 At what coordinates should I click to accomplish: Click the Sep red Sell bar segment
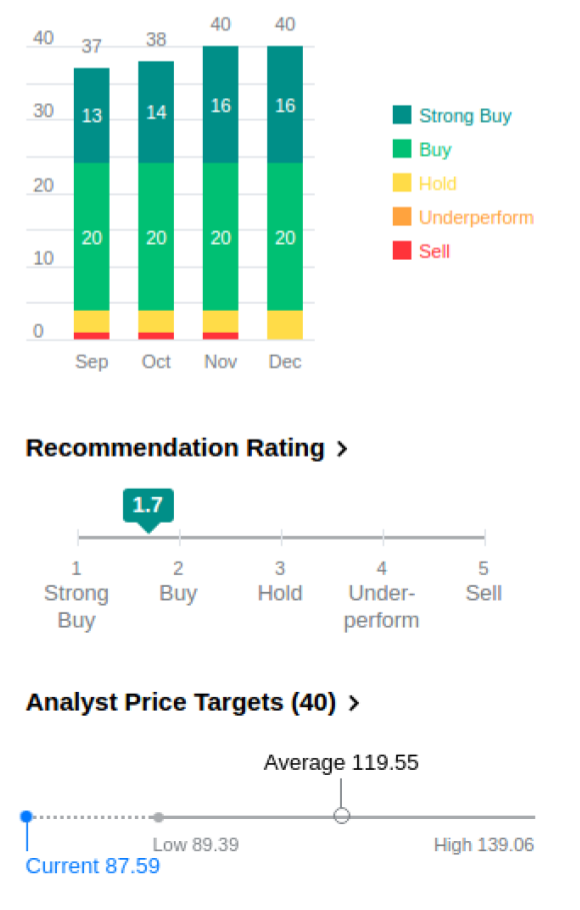tap(92, 336)
